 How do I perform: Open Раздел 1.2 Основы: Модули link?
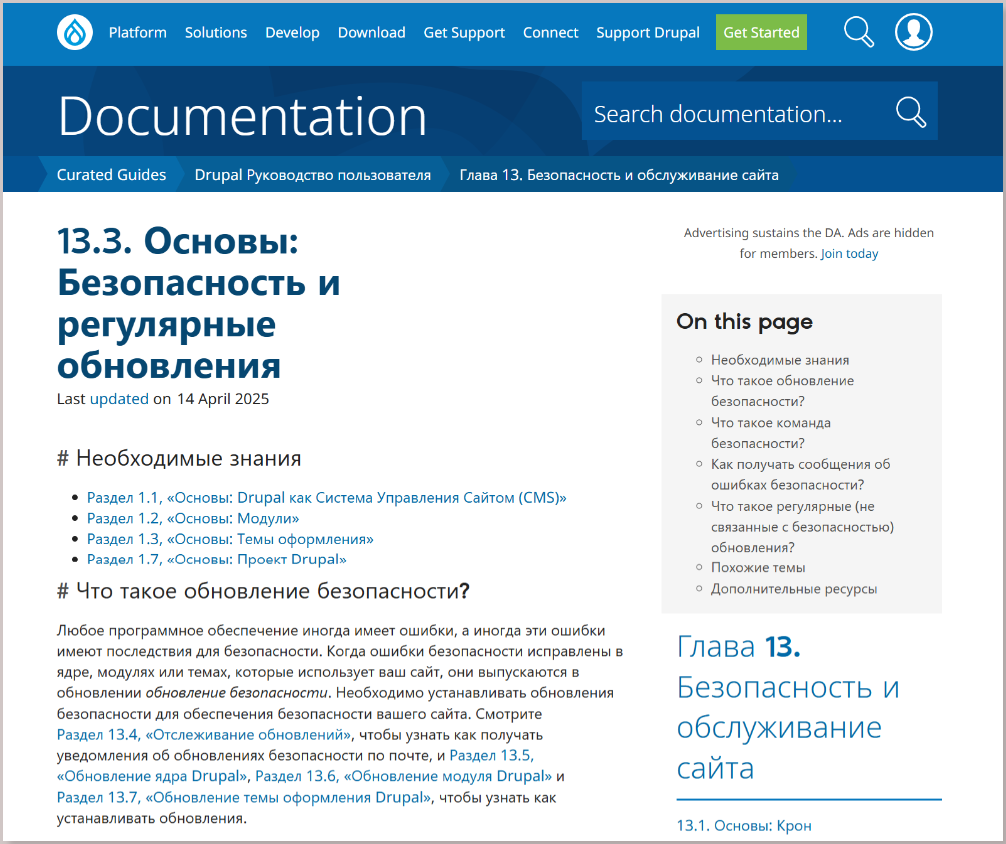[x=193, y=518]
